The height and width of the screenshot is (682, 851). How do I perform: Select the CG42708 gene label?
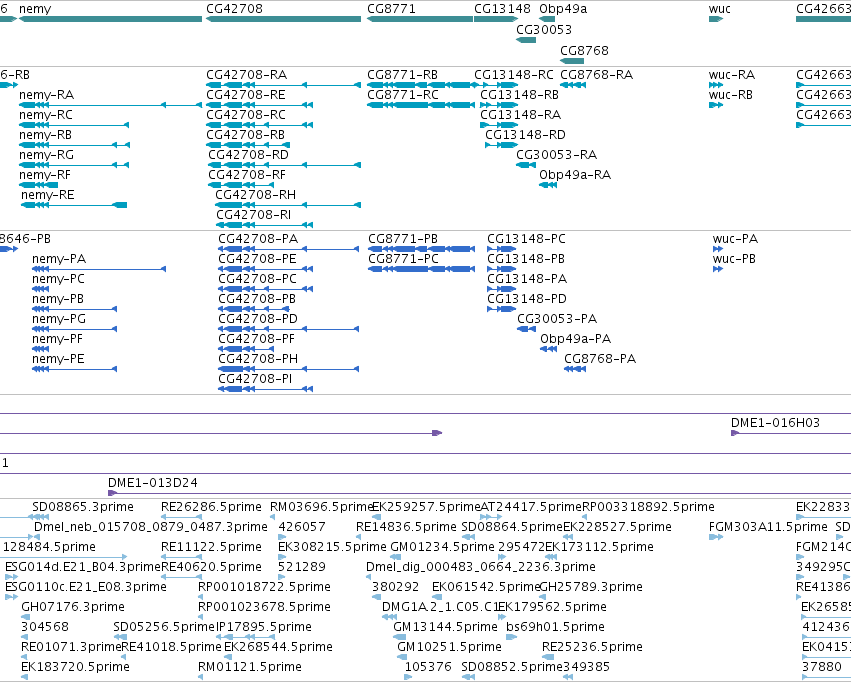tap(234, 9)
